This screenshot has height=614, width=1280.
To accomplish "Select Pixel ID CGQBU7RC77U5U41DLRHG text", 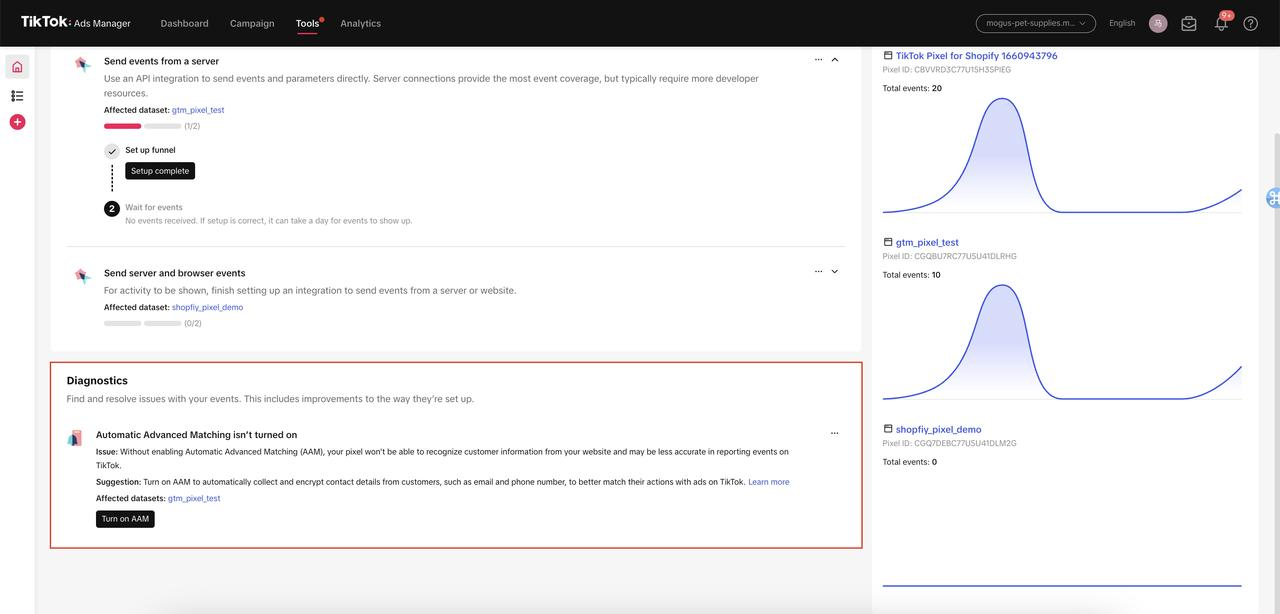I will pyautogui.click(x=949, y=256).
